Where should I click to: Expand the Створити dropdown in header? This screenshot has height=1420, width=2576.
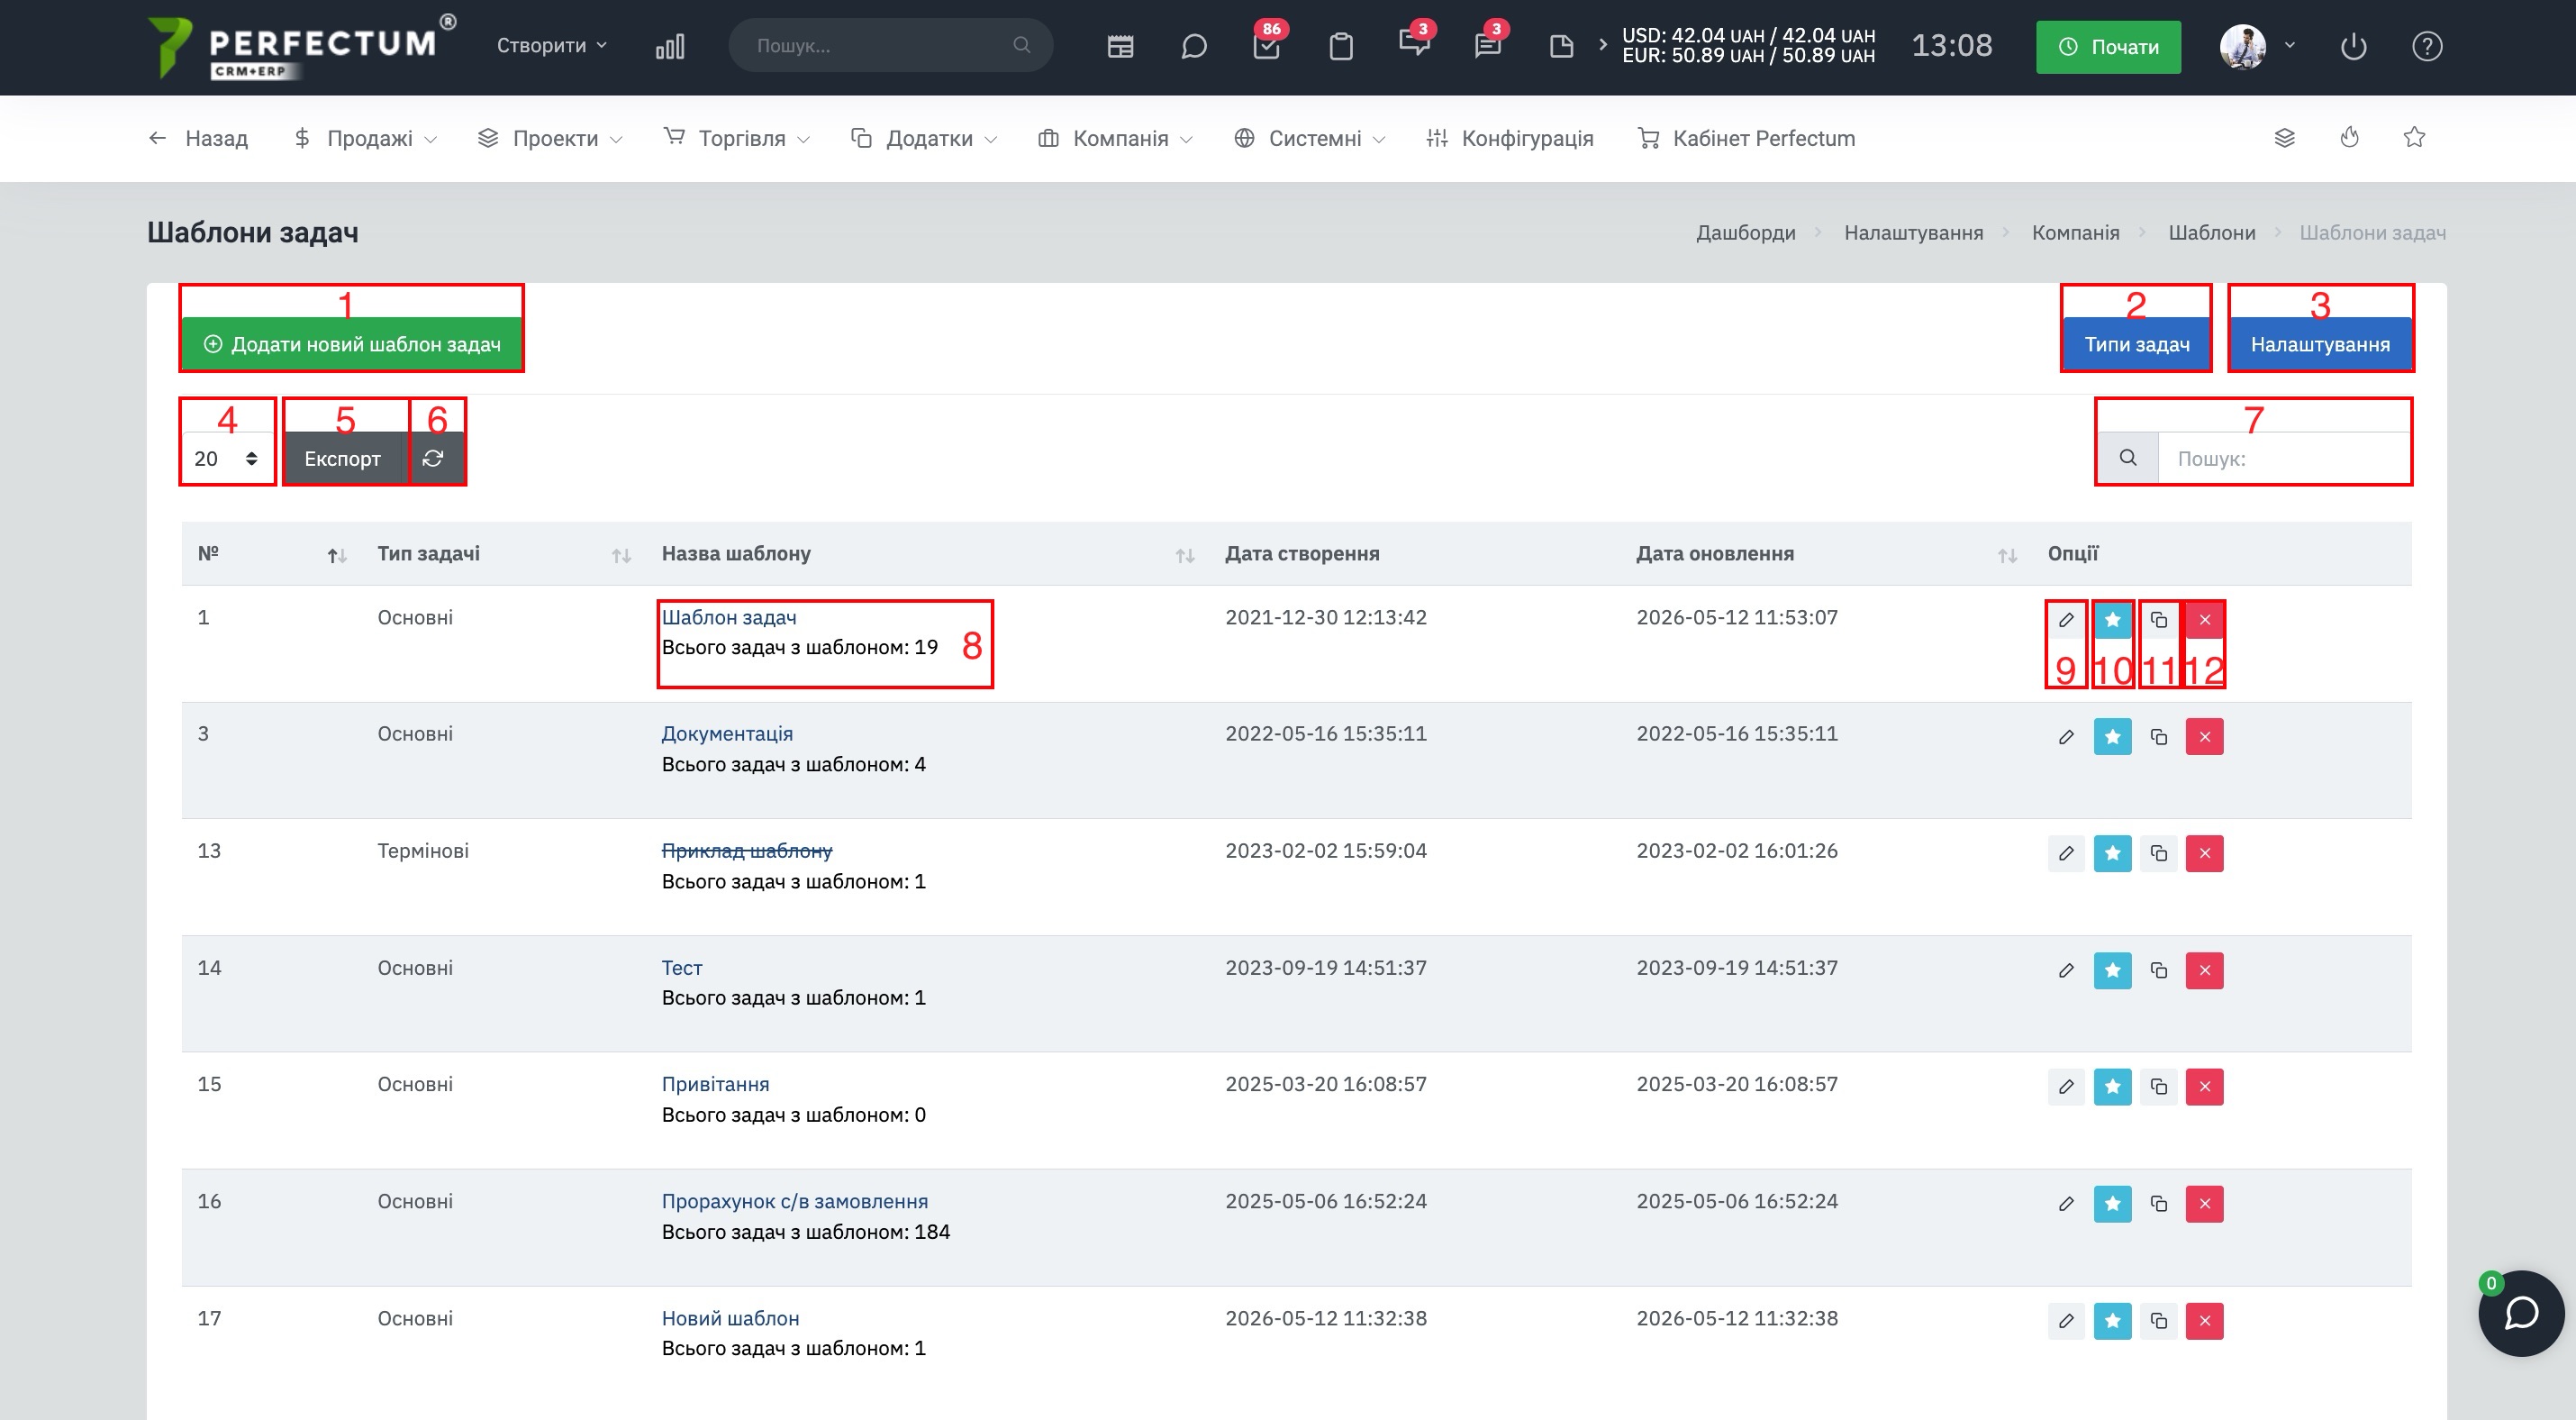[552, 46]
